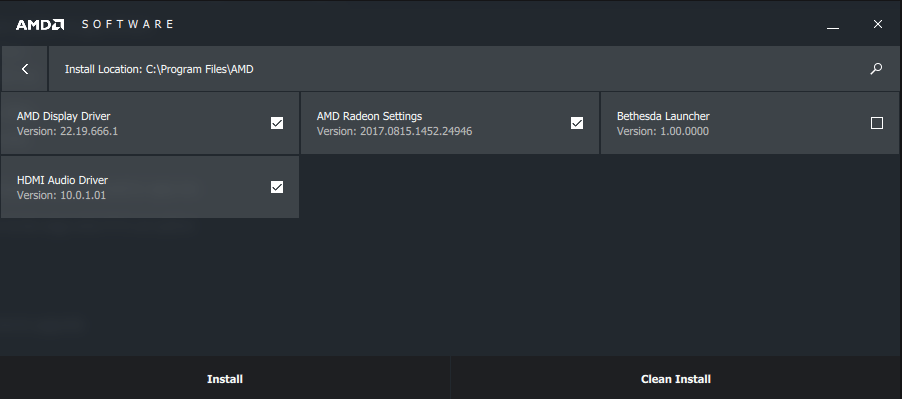Click the AMD logo
This screenshot has height=399, width=902.
pyautogui.click(x=40, y=25)
